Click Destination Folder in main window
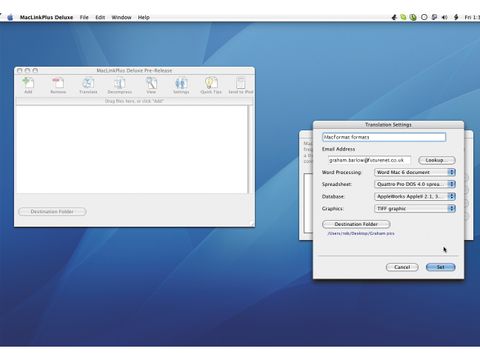Screen dimensions: 480x360 click(52, 212)
